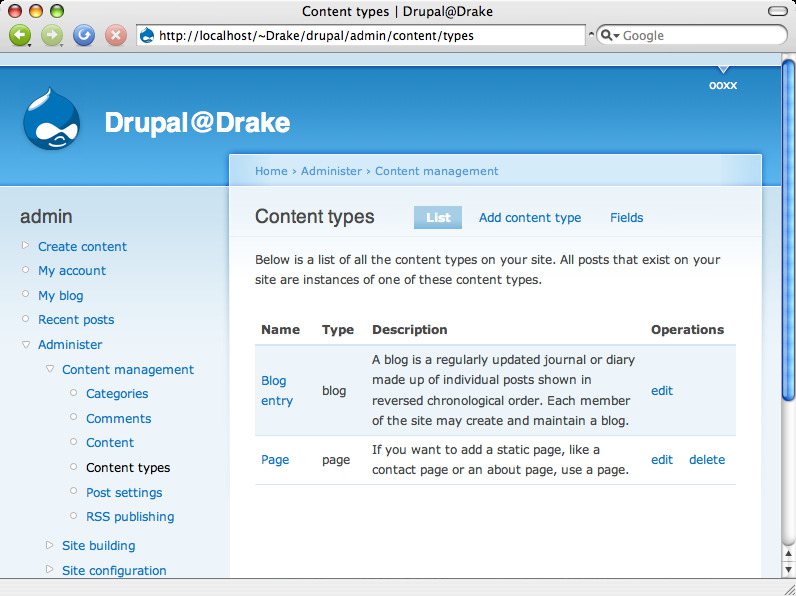796x596 pixels.
Task: Zoom the window with green button
Action: click(x=57, y=11)
